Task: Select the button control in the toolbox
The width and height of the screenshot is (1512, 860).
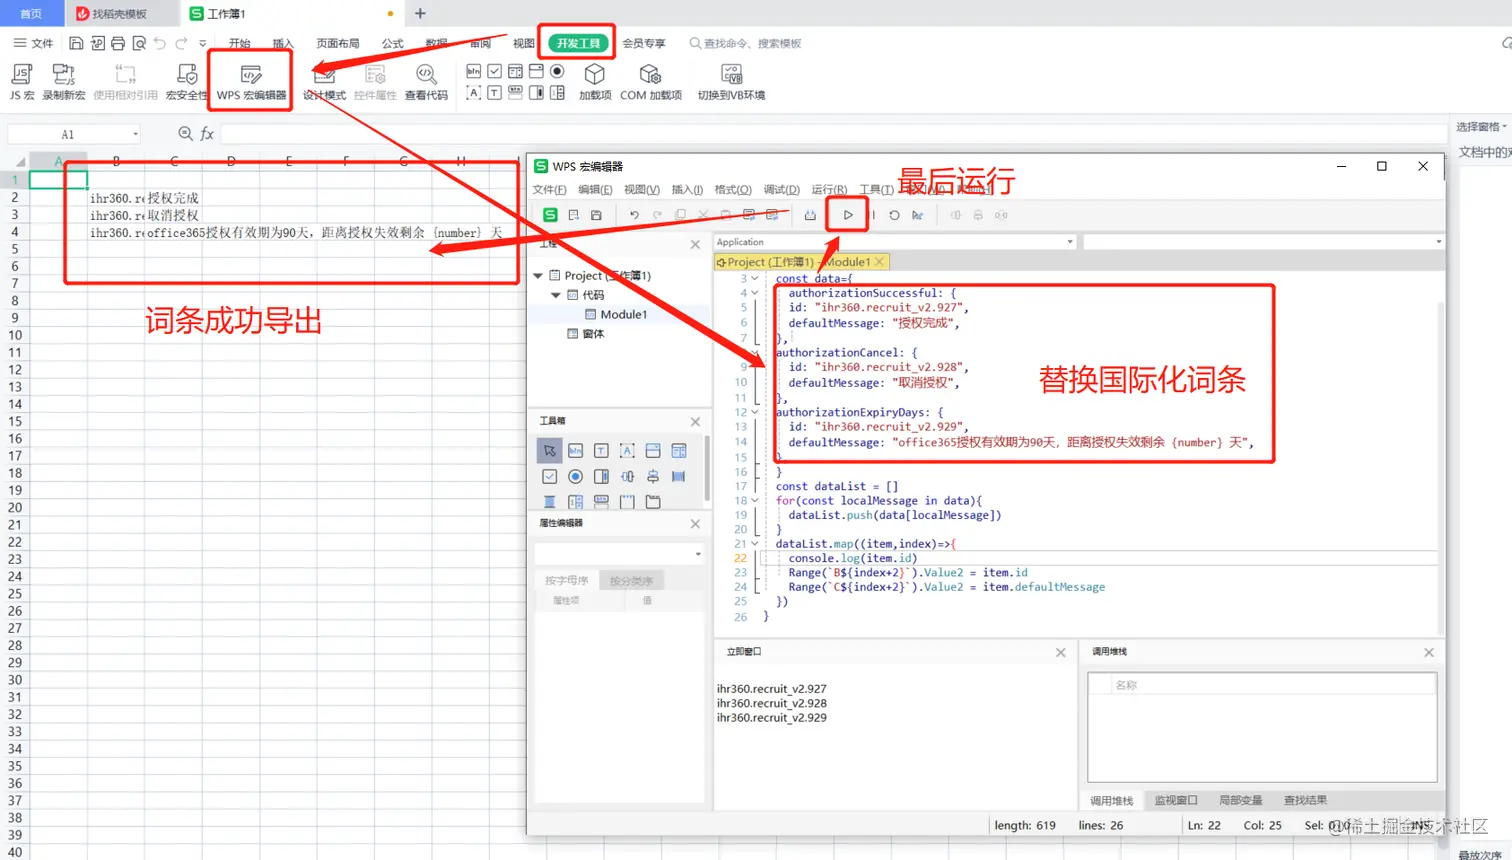Action: coord(575,451)
